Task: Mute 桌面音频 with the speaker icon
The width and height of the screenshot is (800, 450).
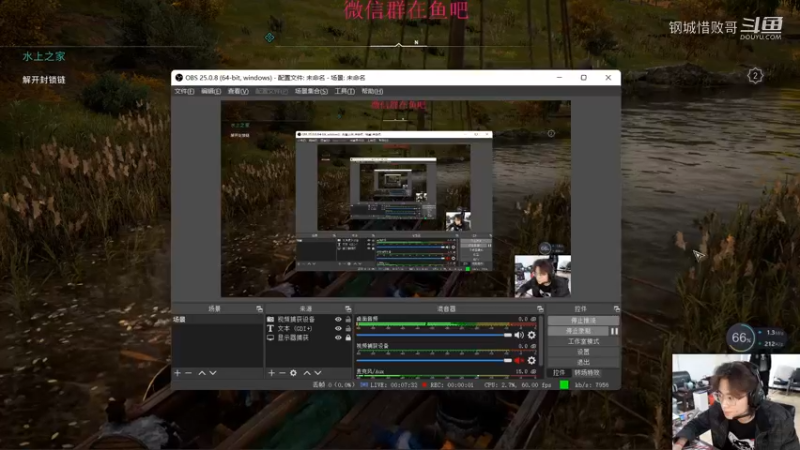Action: click(519, 335)
